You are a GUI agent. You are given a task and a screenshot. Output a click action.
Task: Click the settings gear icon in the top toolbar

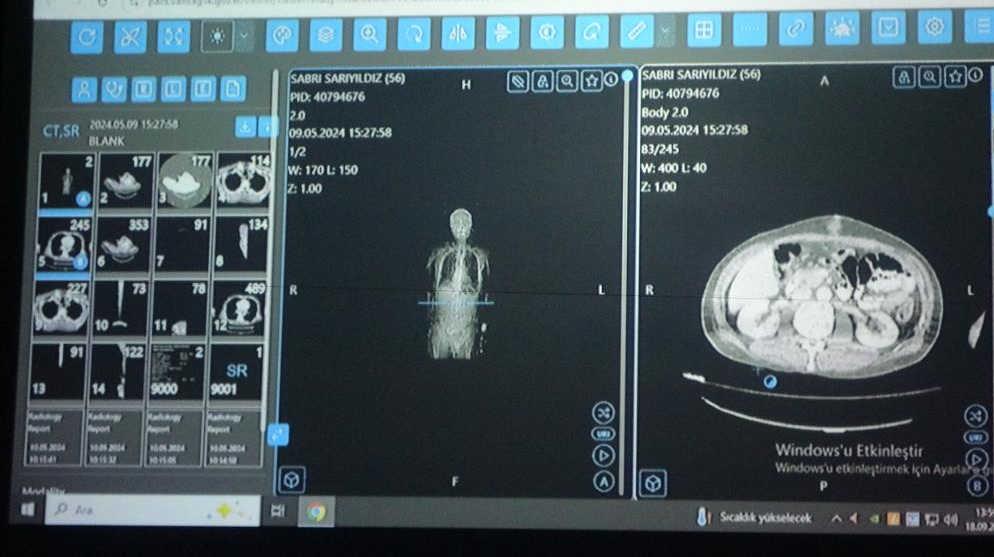click(935, 28)
